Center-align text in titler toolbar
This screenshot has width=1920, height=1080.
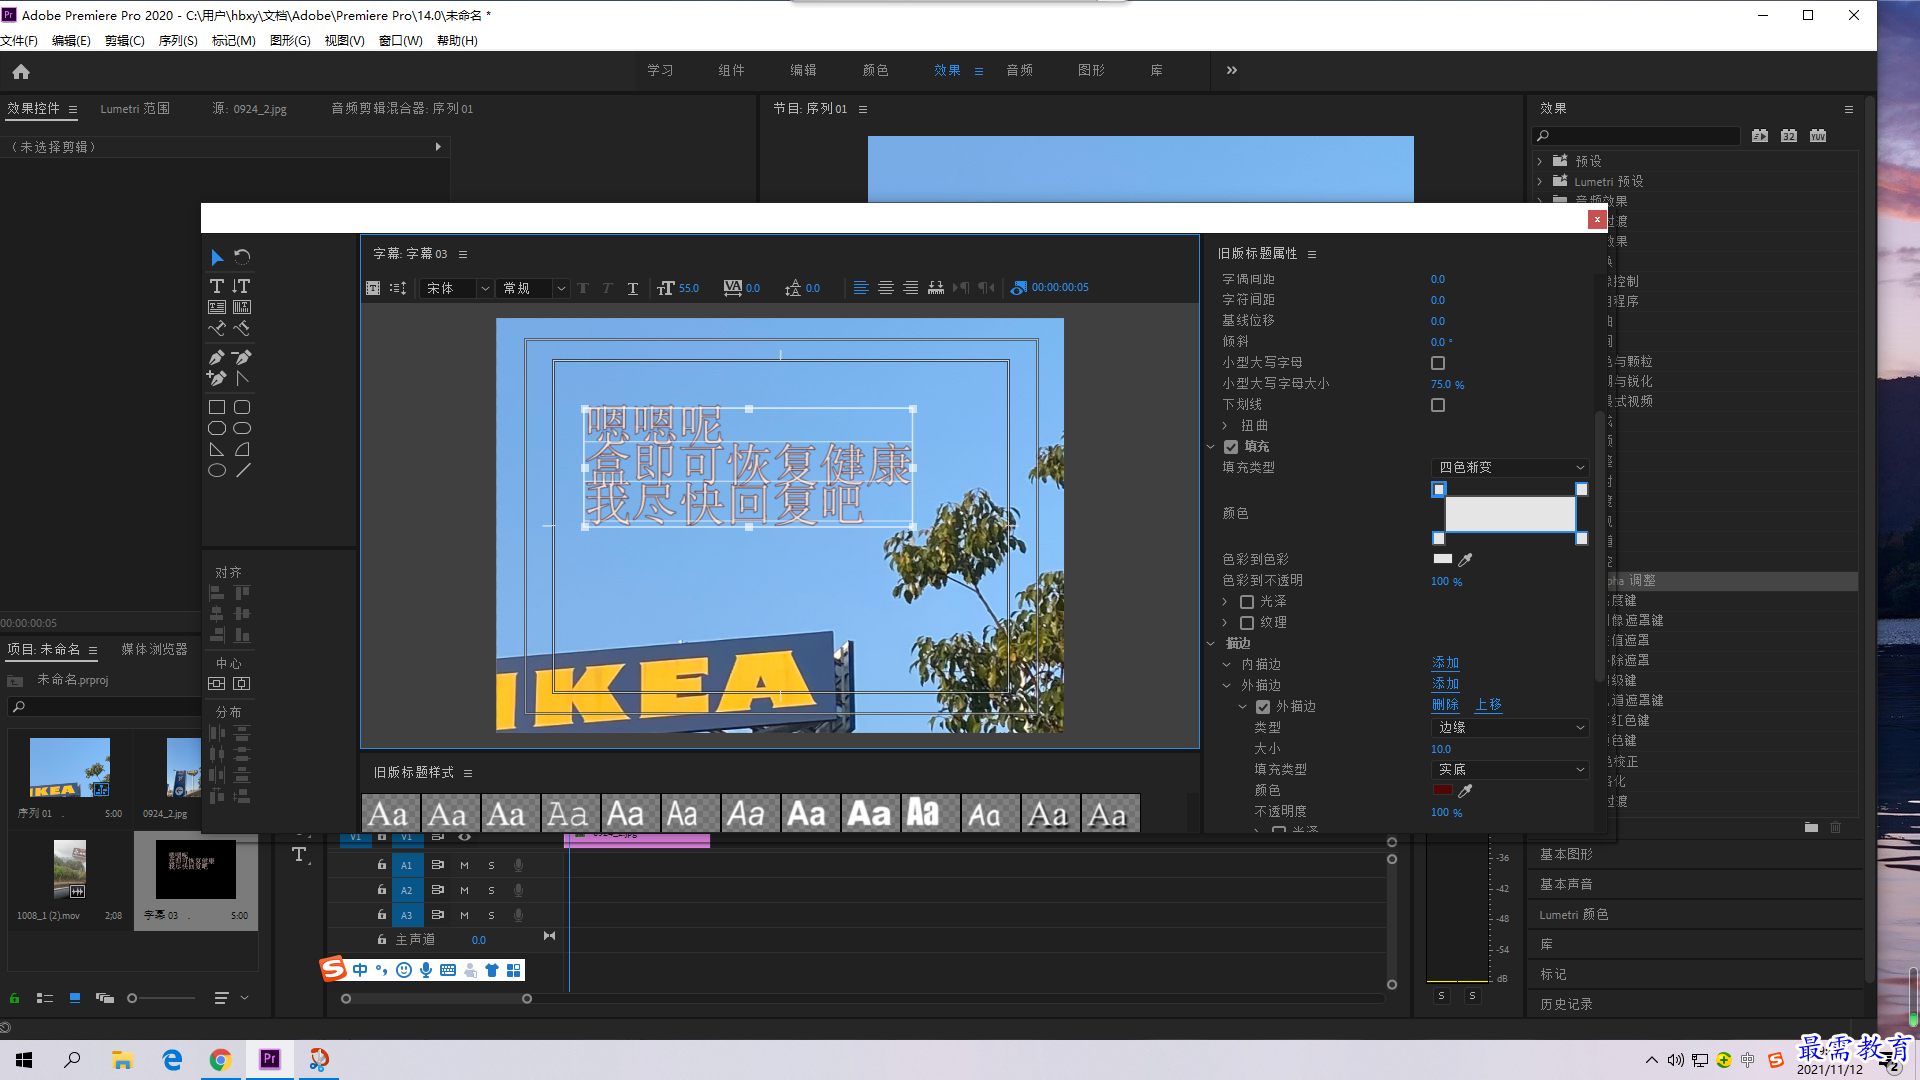coord(886,288)
